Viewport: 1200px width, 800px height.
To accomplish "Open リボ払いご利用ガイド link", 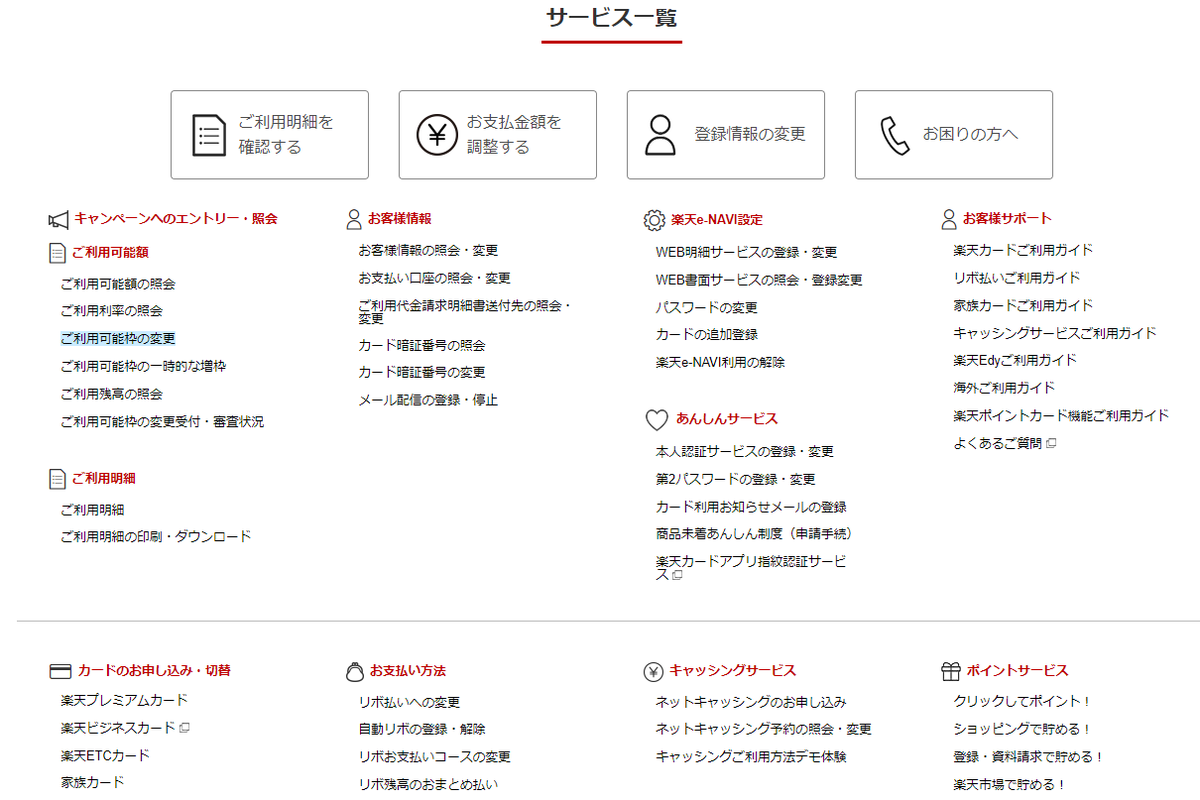I will pyautogui.click(x=1016, y=278).
